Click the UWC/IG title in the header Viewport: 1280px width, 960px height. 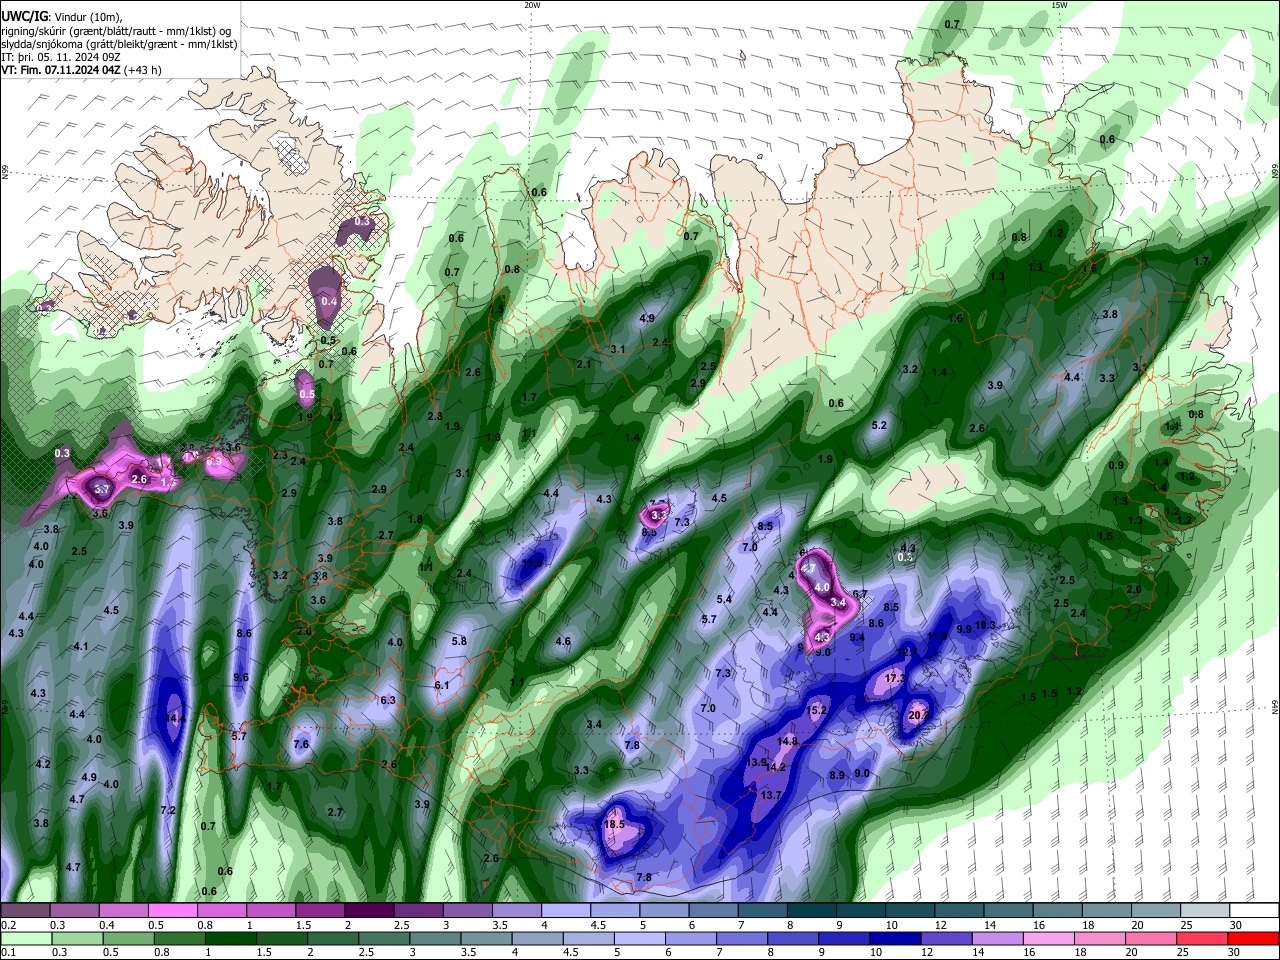pyautogui.click(x=24, y=16)
